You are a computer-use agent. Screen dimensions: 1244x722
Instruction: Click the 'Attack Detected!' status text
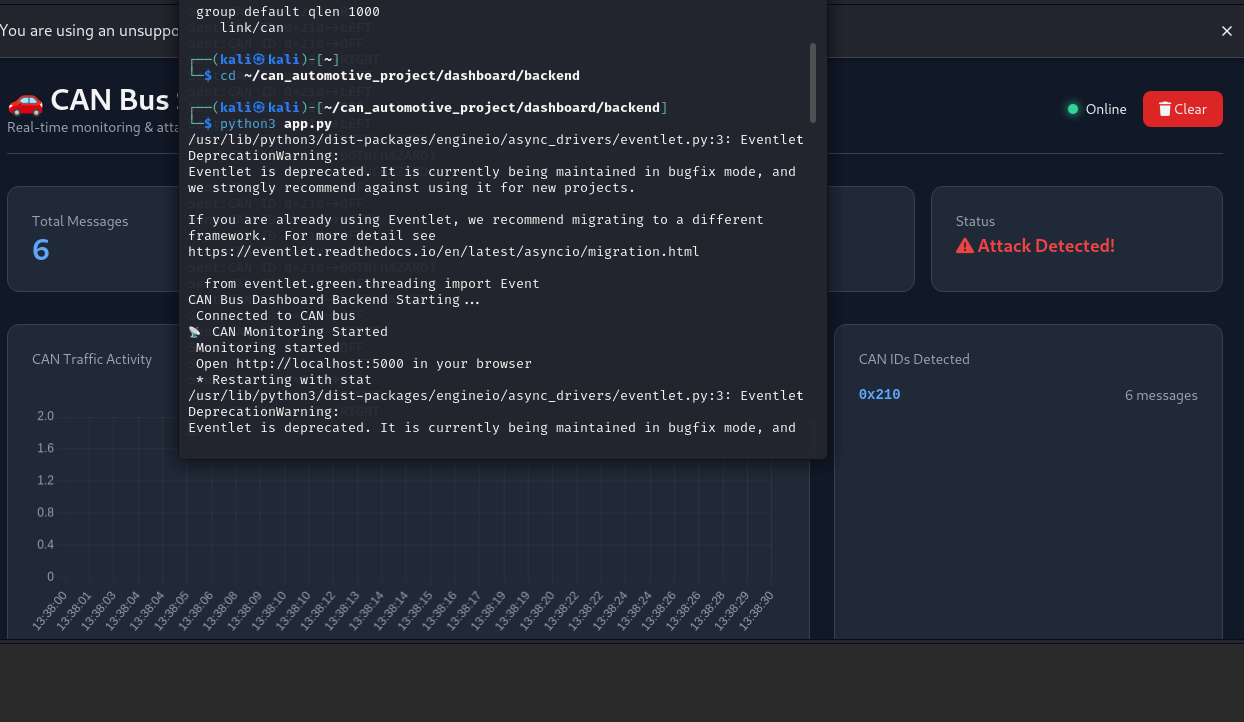click(1046, 246)
